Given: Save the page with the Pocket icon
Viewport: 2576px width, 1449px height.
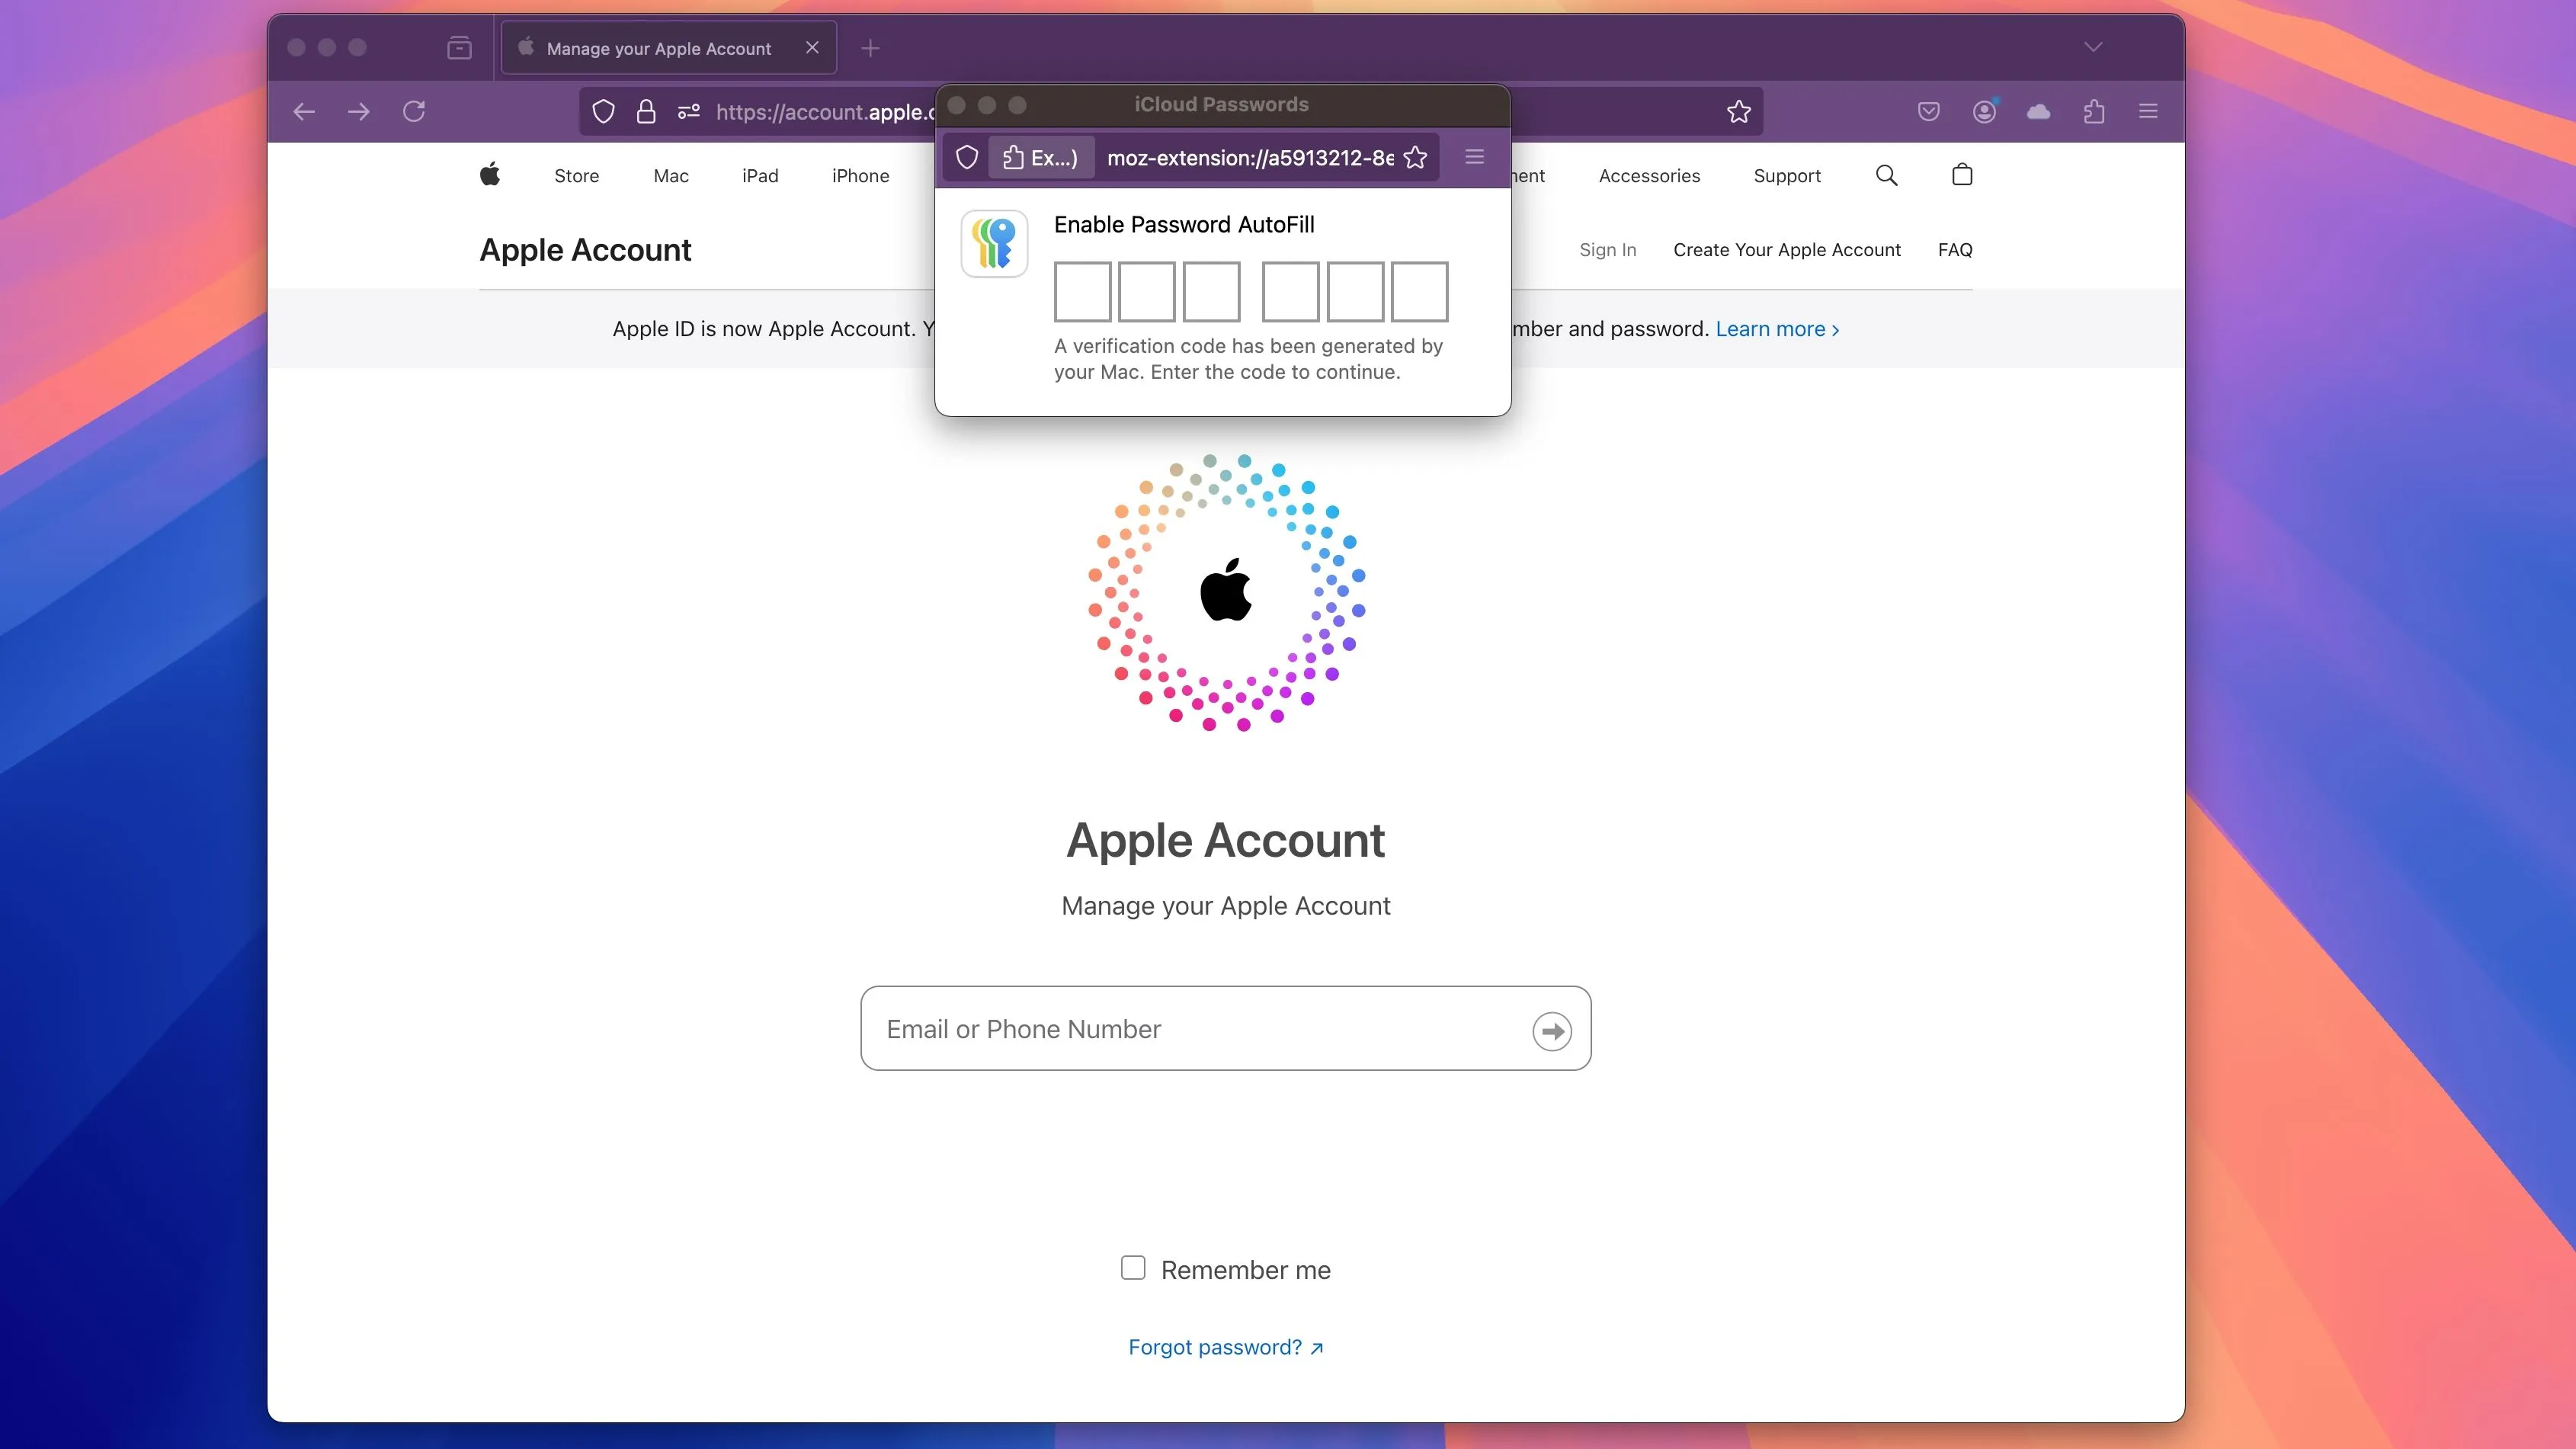Looking at the screenshot, I should 1928,111.
